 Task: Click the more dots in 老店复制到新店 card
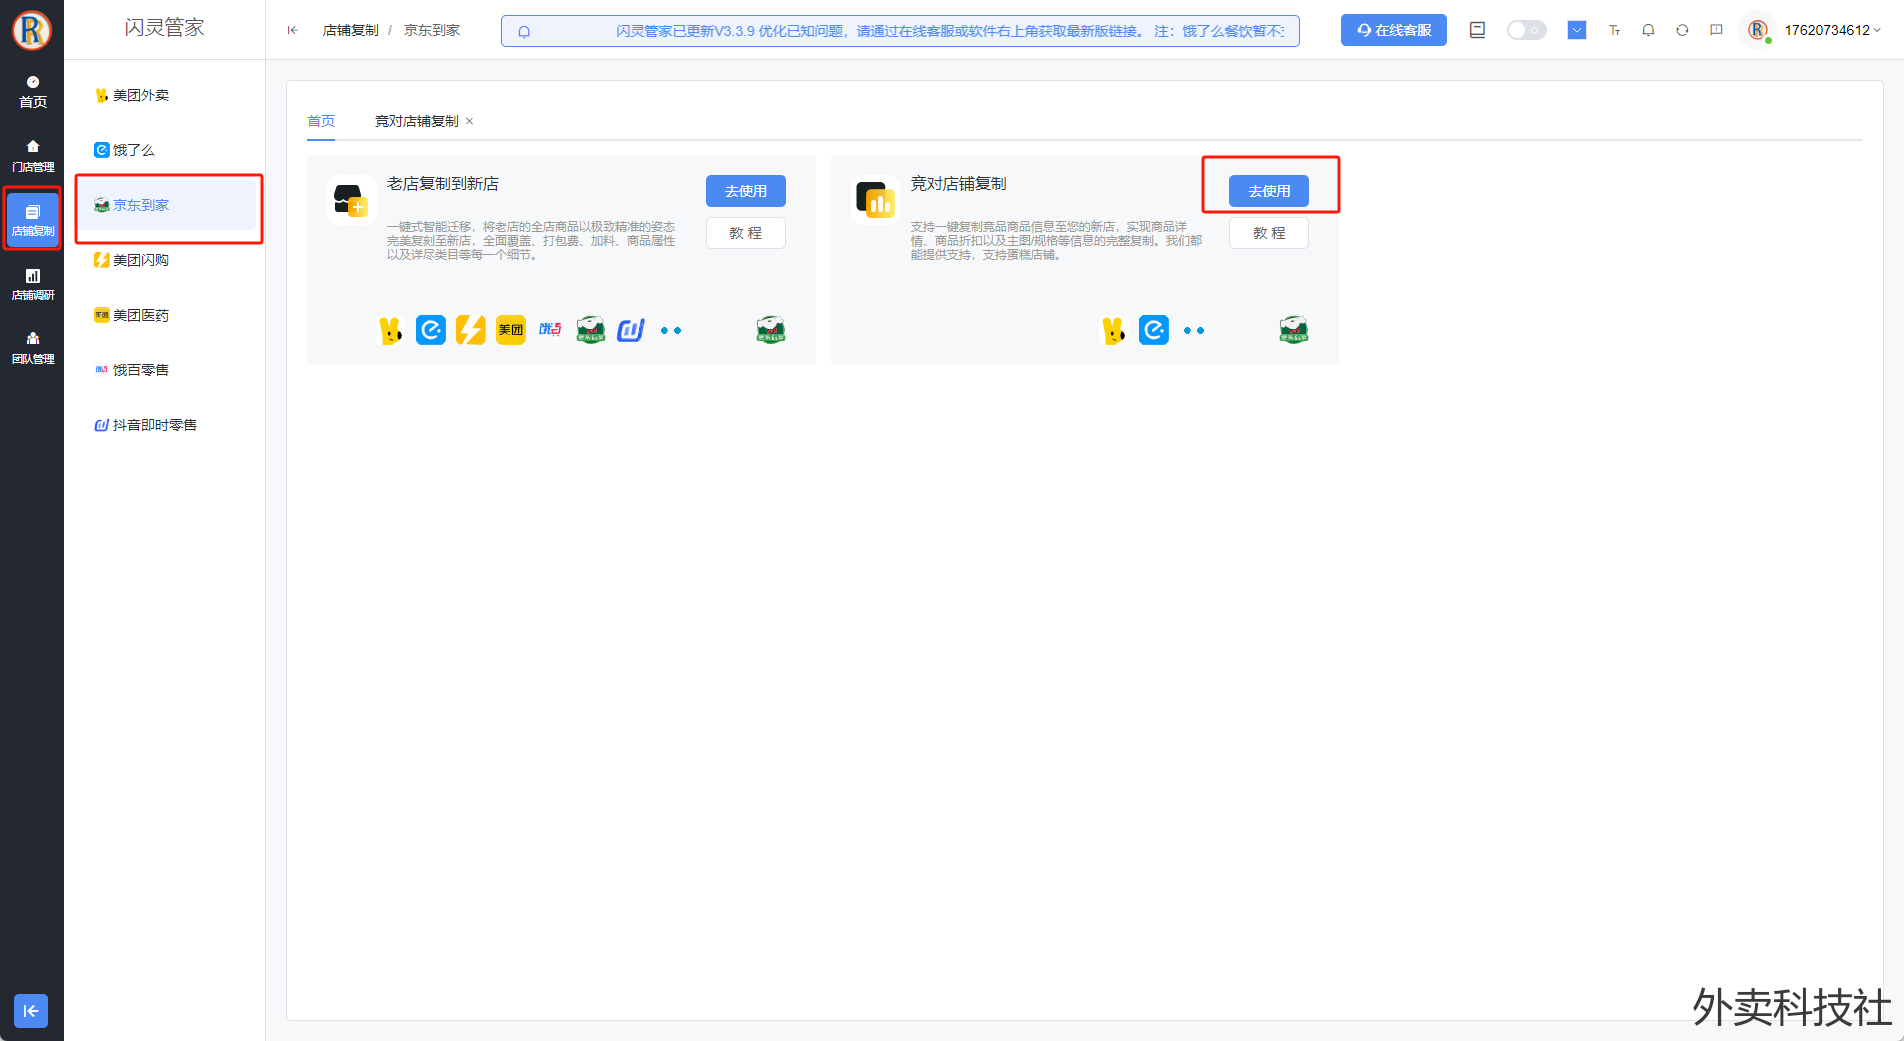pyautogui.click(x=671, y=330)
